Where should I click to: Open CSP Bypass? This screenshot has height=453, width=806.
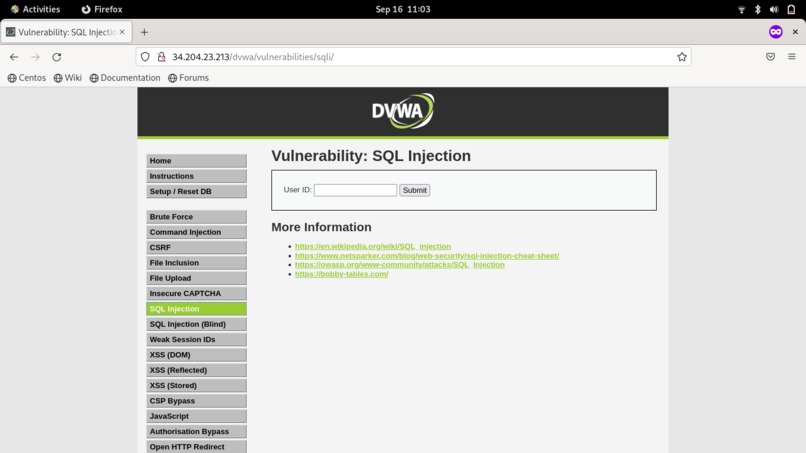[x=196, y=401]
